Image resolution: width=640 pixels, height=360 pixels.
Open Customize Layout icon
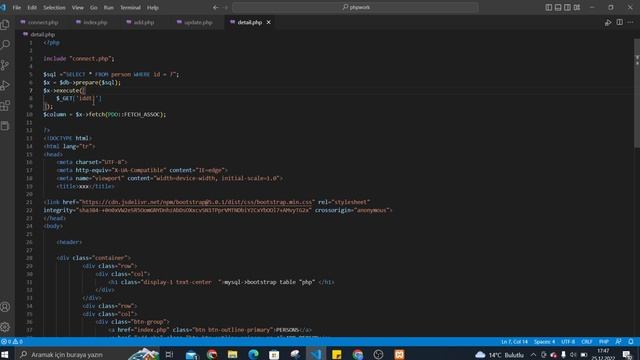pyautogui.click(x=577, y=7)
